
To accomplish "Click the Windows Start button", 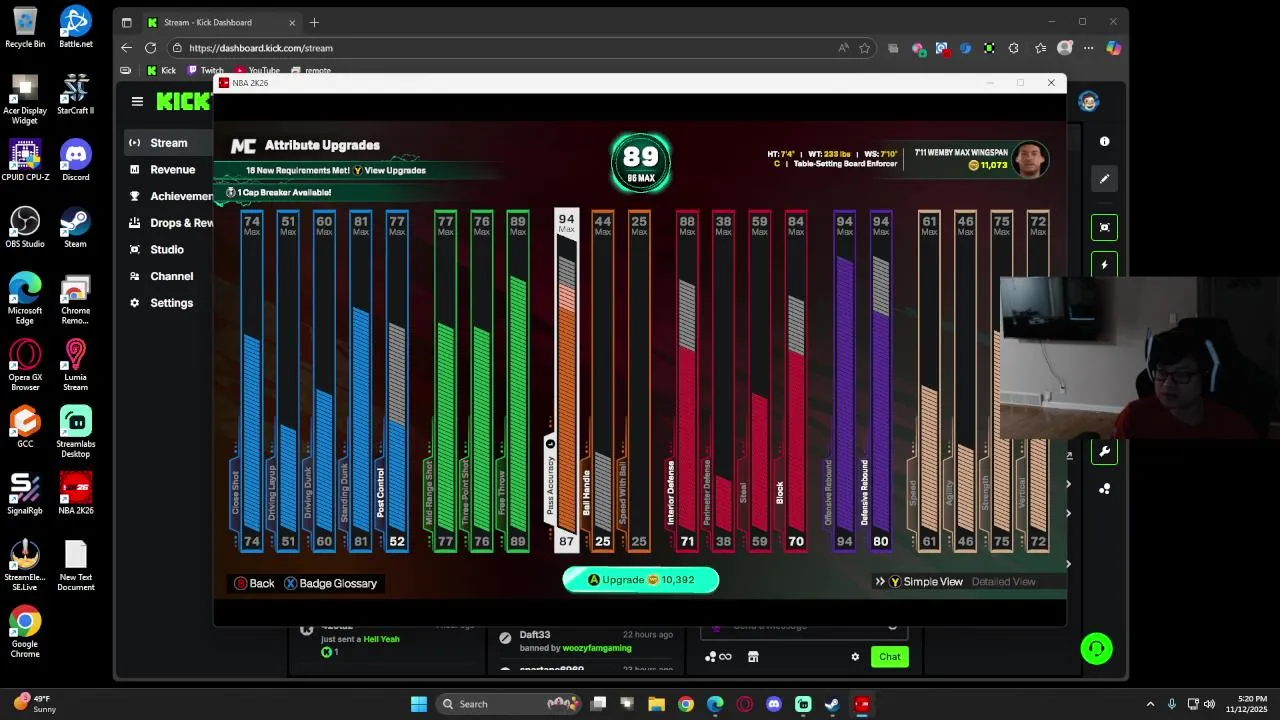I will (x=419, y=704).
